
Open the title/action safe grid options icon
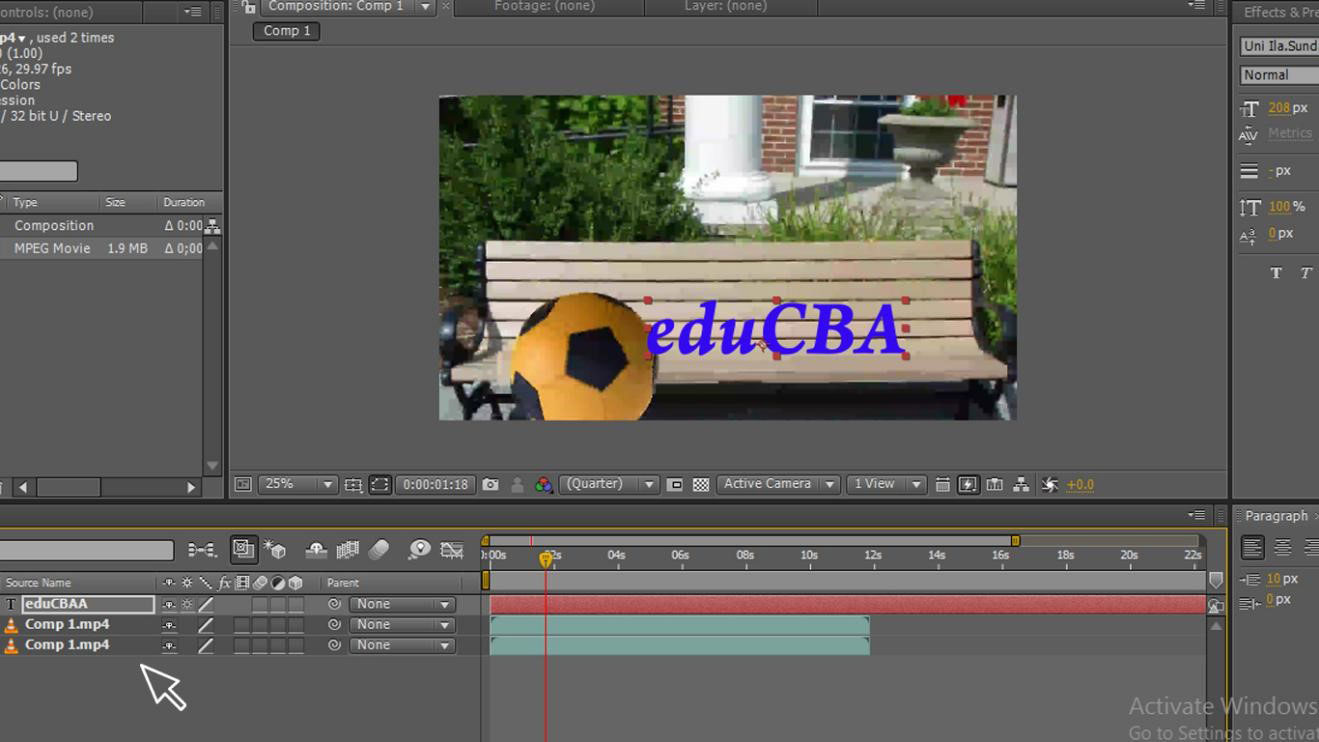pos(353,484)
